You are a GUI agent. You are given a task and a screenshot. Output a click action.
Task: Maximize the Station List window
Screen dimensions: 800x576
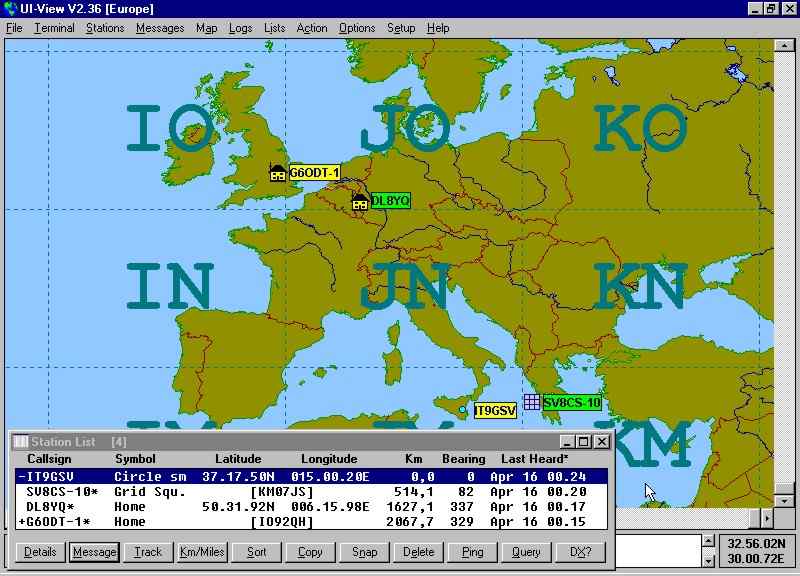click(585, 441)
